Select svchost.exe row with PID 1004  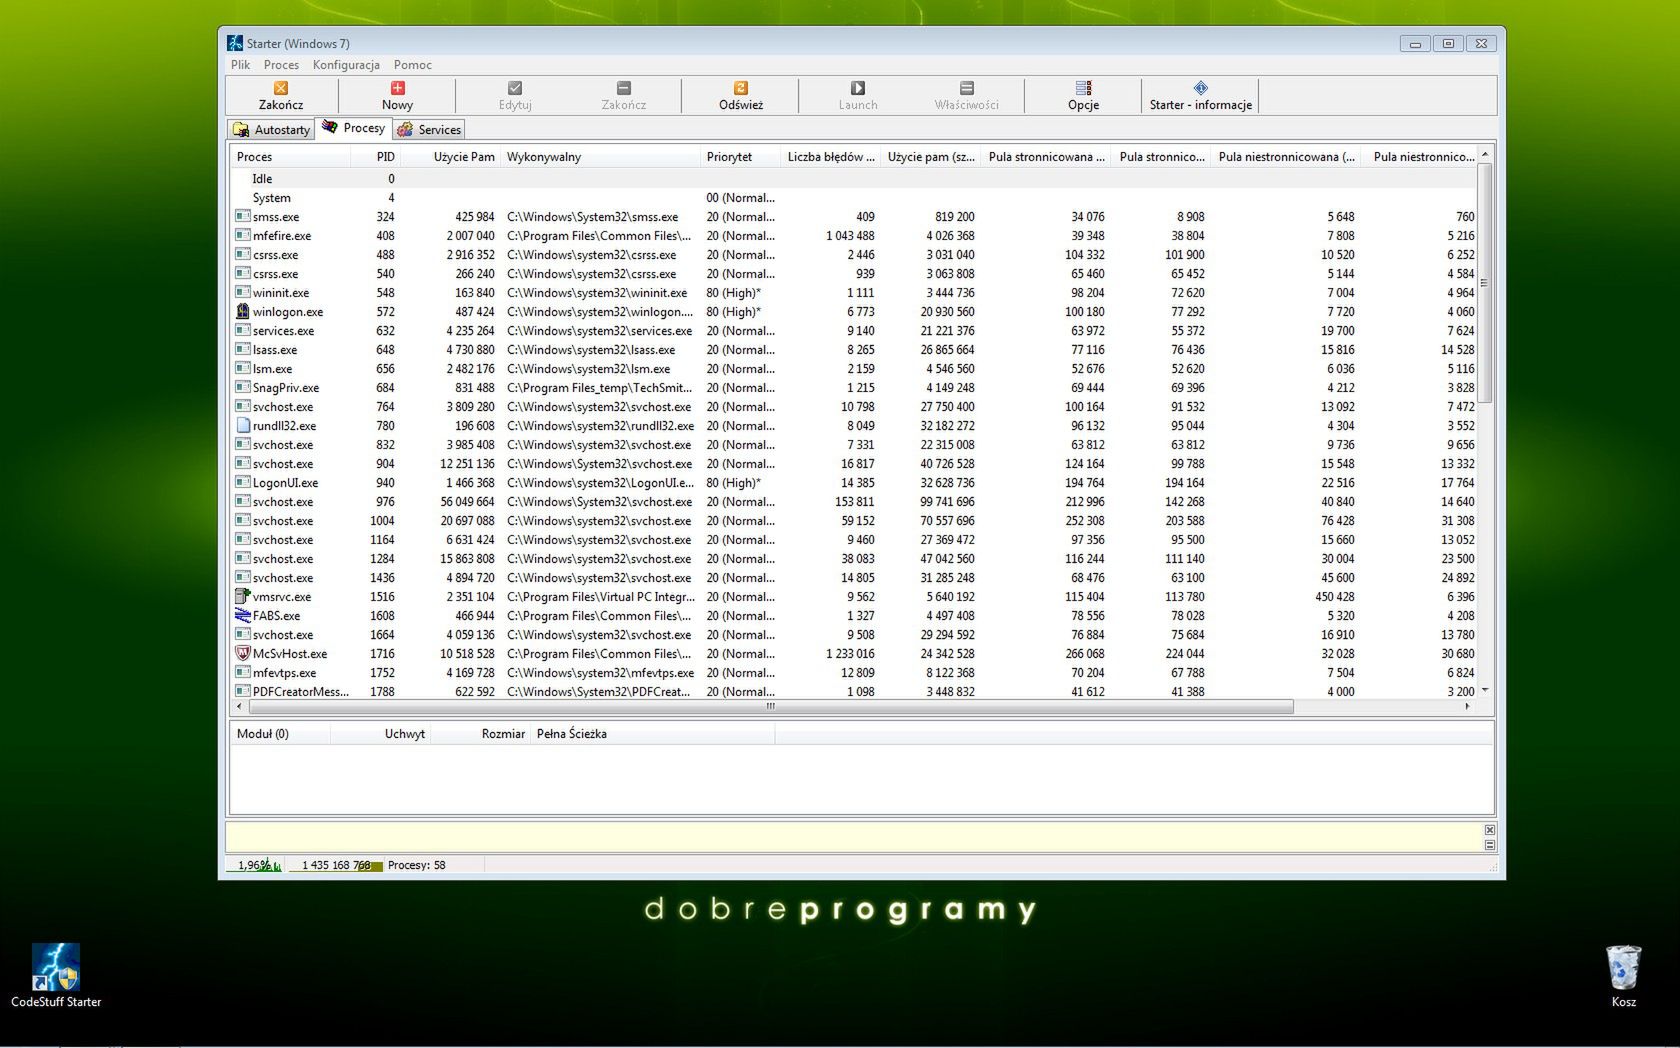854,520
